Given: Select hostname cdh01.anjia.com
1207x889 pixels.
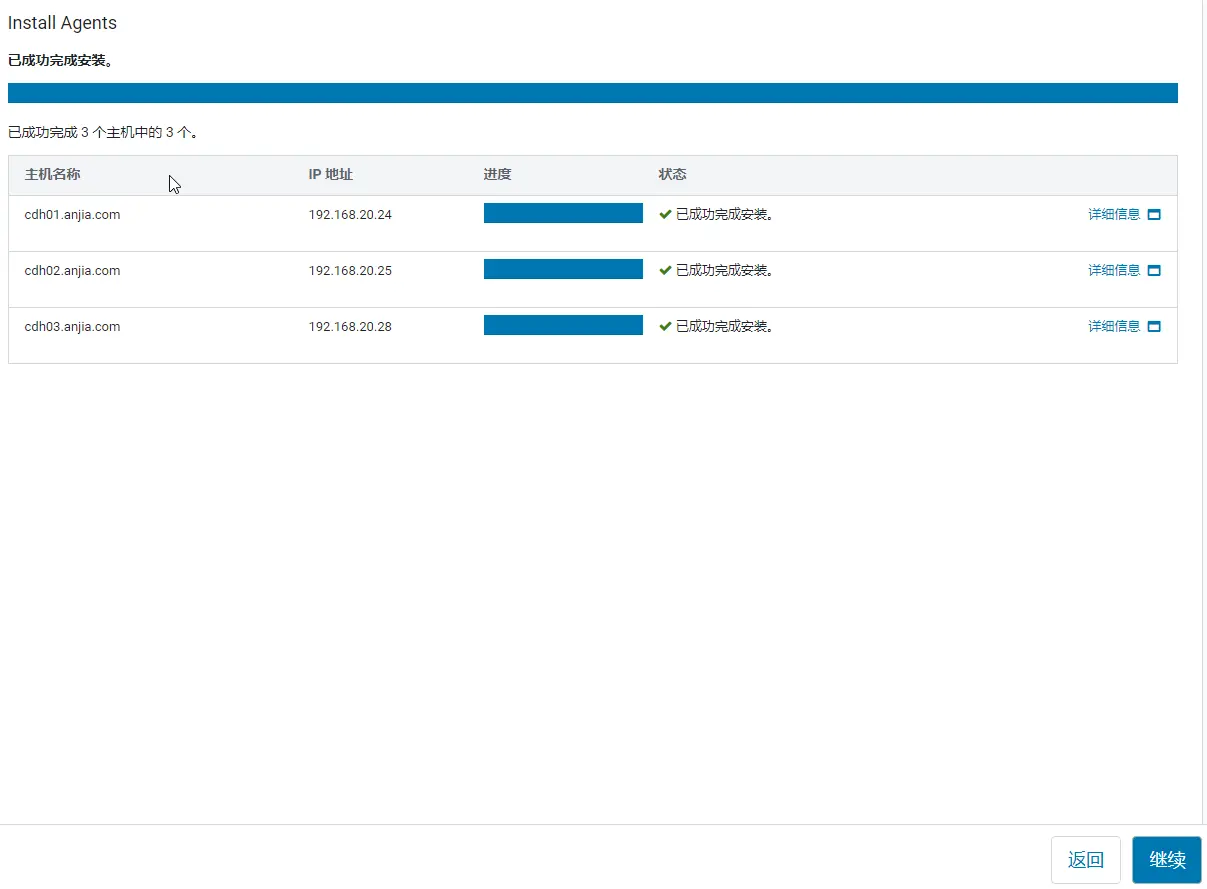Looking at the screenshot, I should (72, 214).
